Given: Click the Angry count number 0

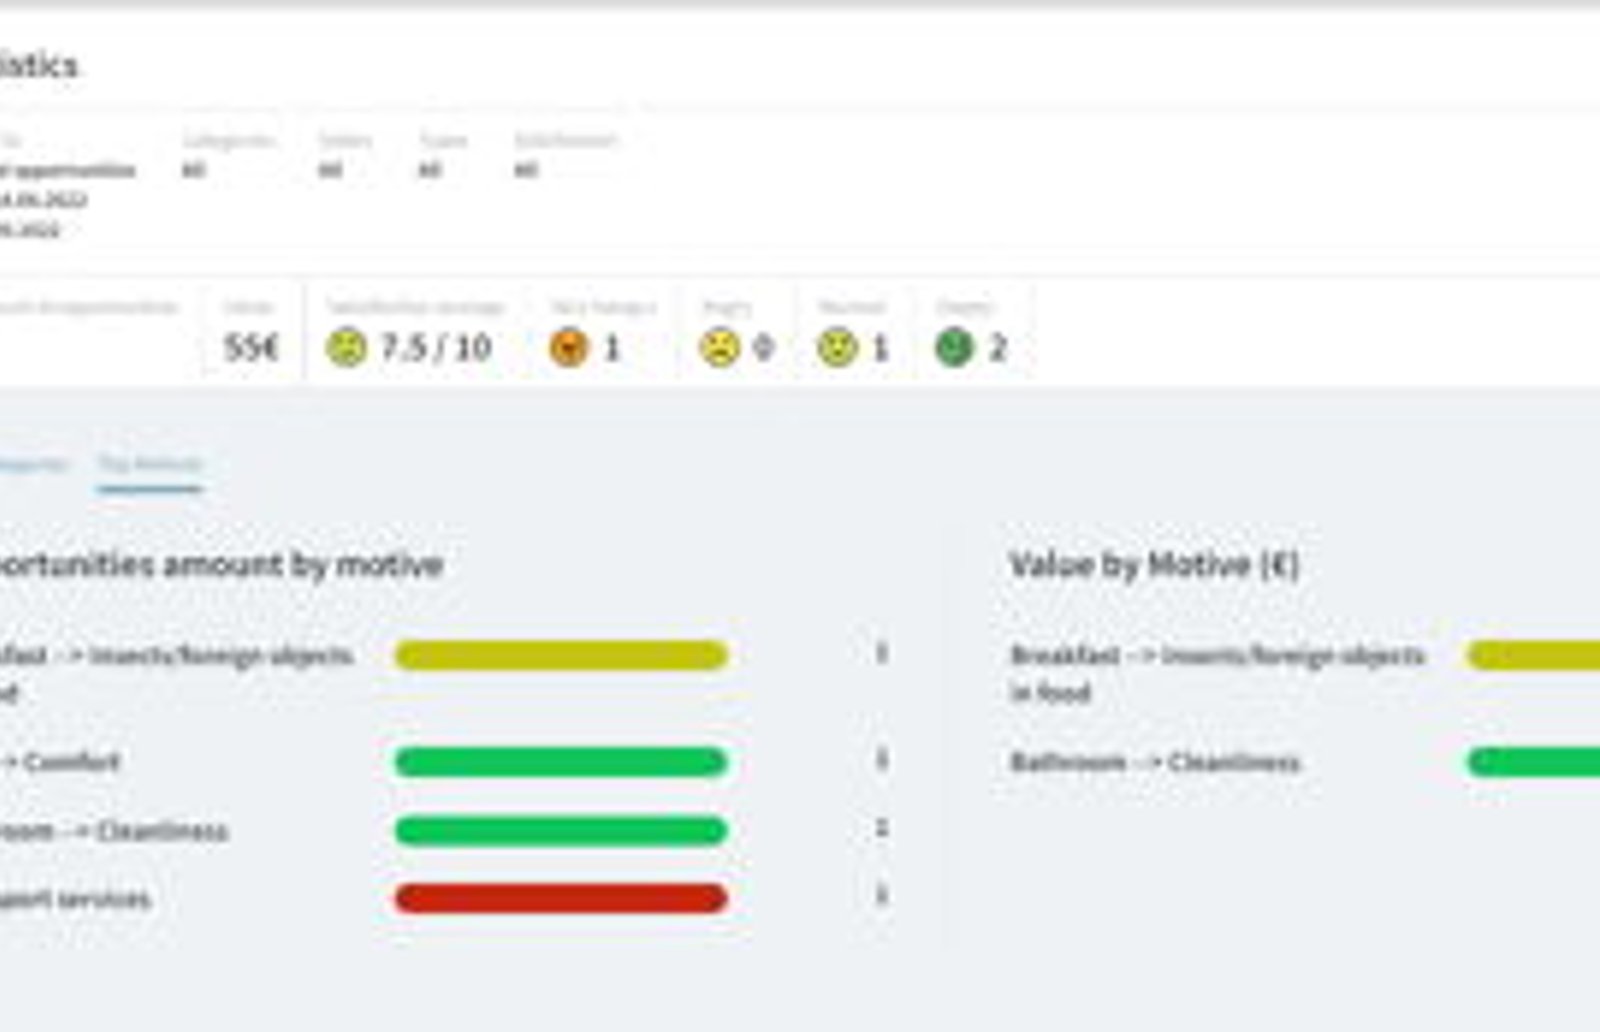Looking at the screenshot, I should [763, 348].
